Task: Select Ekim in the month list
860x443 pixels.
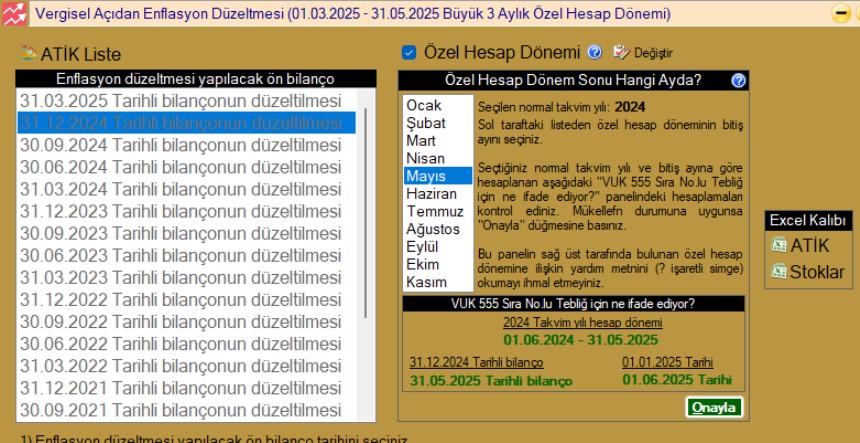Action: click(x=438, y=264)
